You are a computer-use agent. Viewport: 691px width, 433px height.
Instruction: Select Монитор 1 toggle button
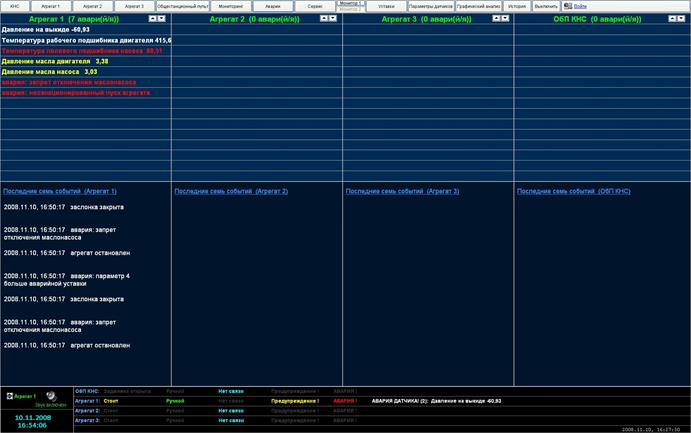[350, 3]
